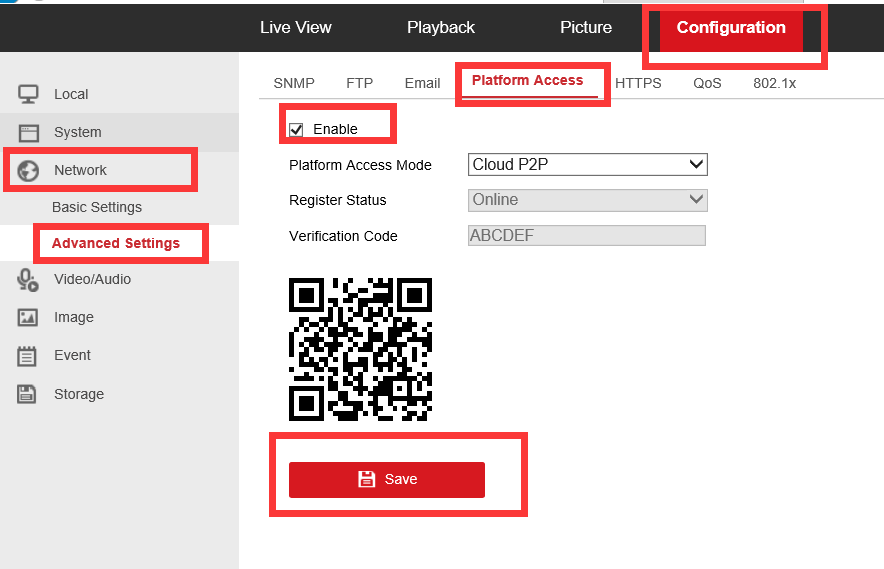Select the QoS tab
This screenshot has height=569, width=884.
[707, 83]
